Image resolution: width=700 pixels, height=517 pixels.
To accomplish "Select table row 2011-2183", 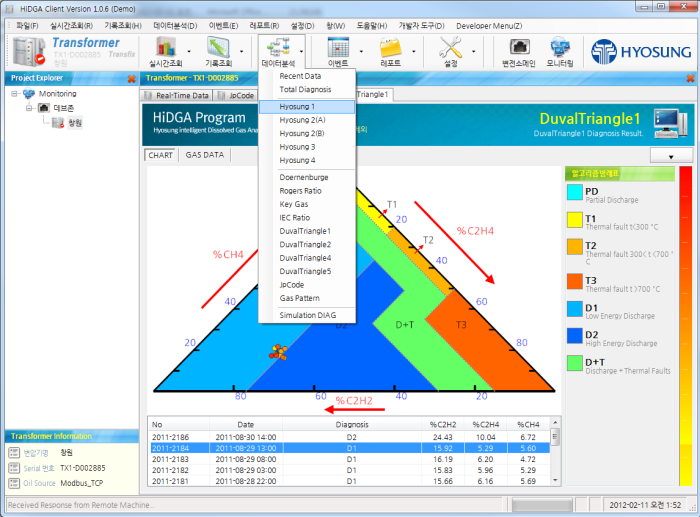I will (350, 459).
